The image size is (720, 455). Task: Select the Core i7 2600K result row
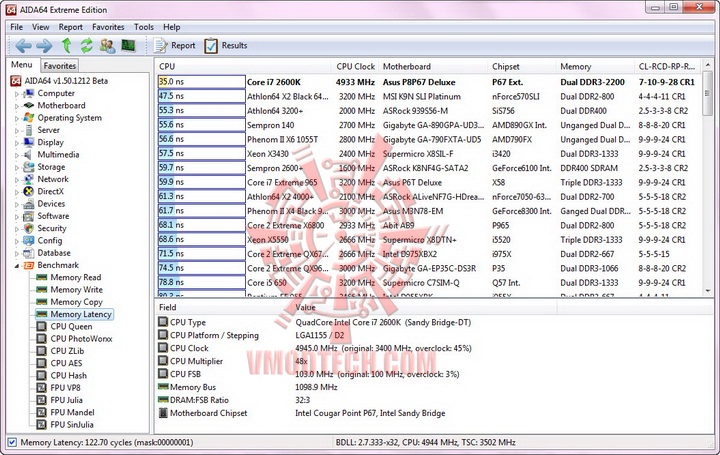pyautogui.click(x=428, y=82)
